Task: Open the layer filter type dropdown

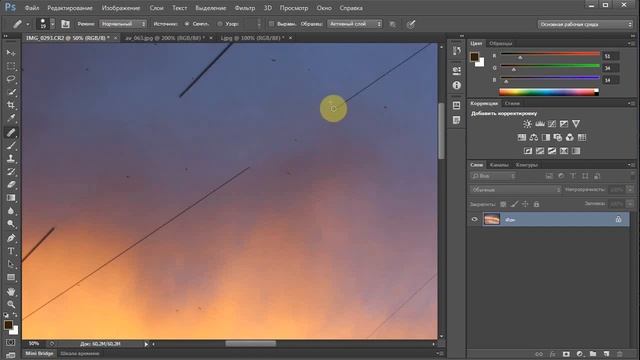Action: pyautogui.click(x=493, y=176)
